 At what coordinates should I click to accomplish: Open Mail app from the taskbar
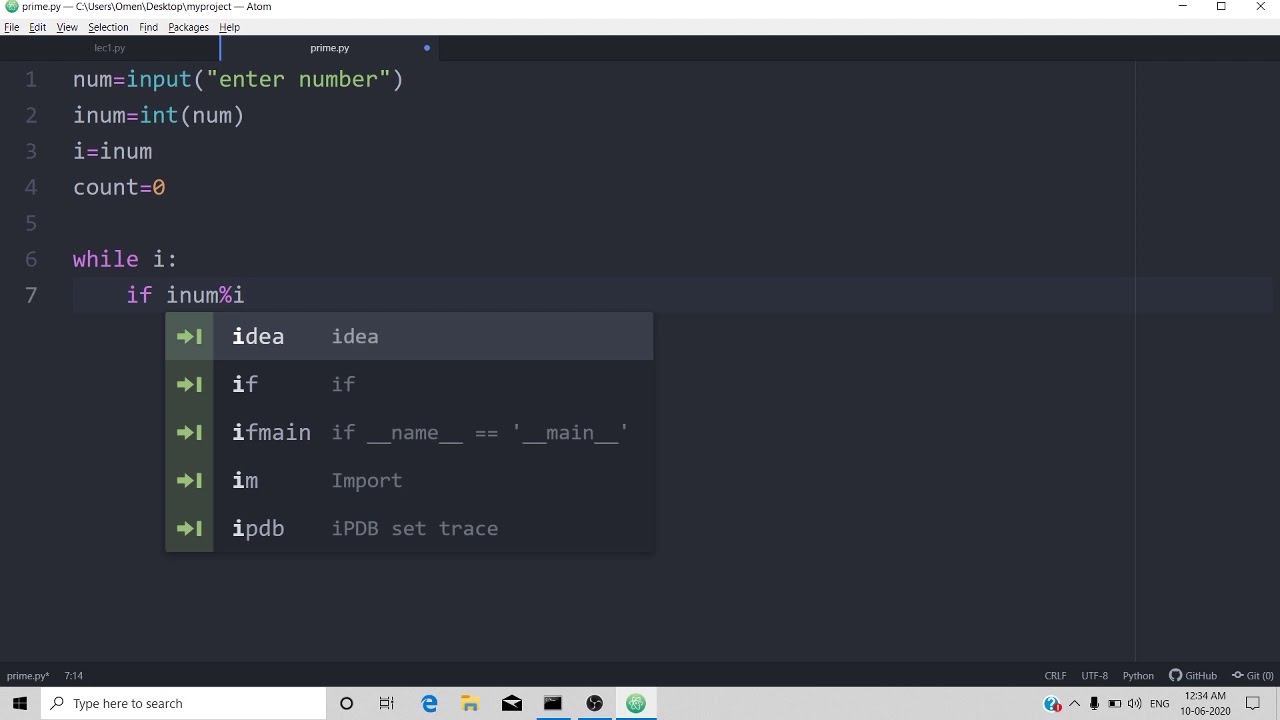[512, 704]
